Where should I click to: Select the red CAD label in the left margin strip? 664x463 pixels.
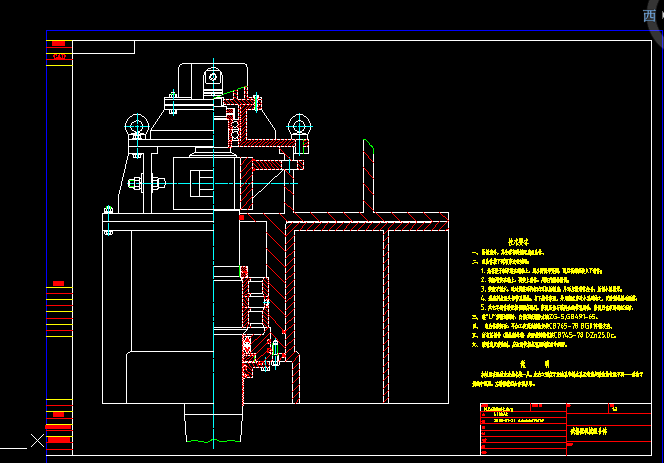pos(59,56)
